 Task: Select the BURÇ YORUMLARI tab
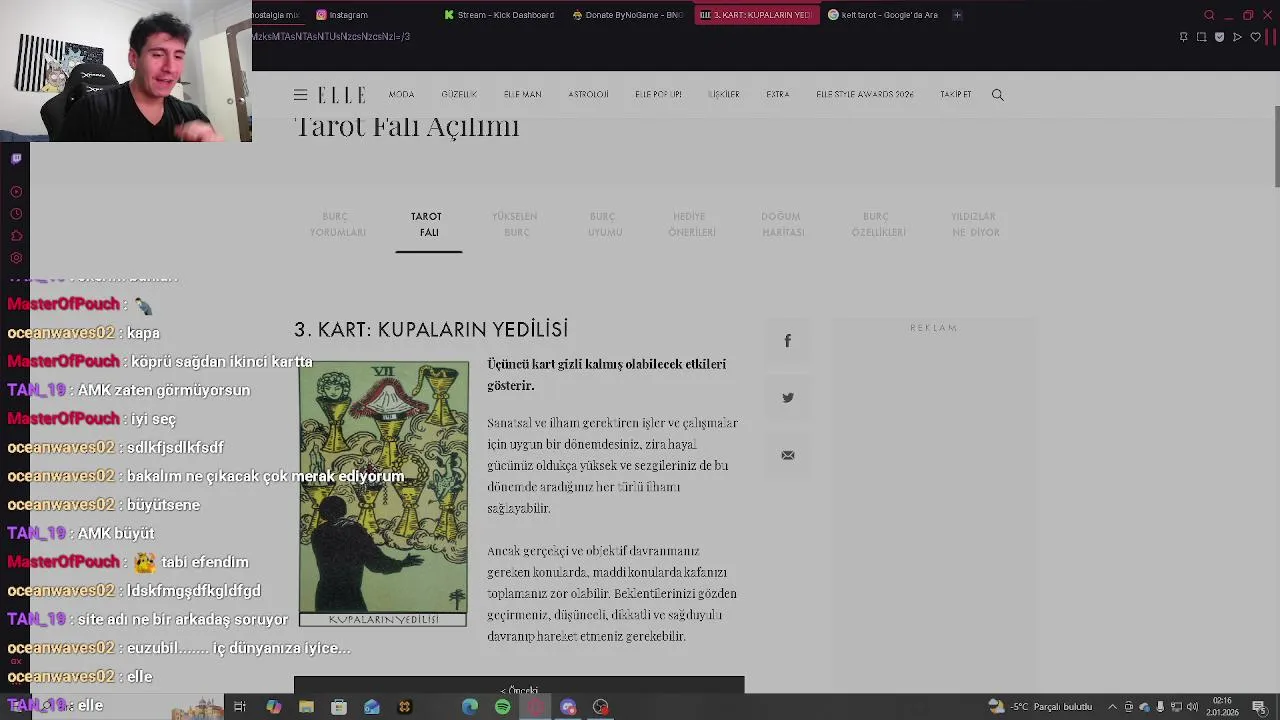(337, 224)
